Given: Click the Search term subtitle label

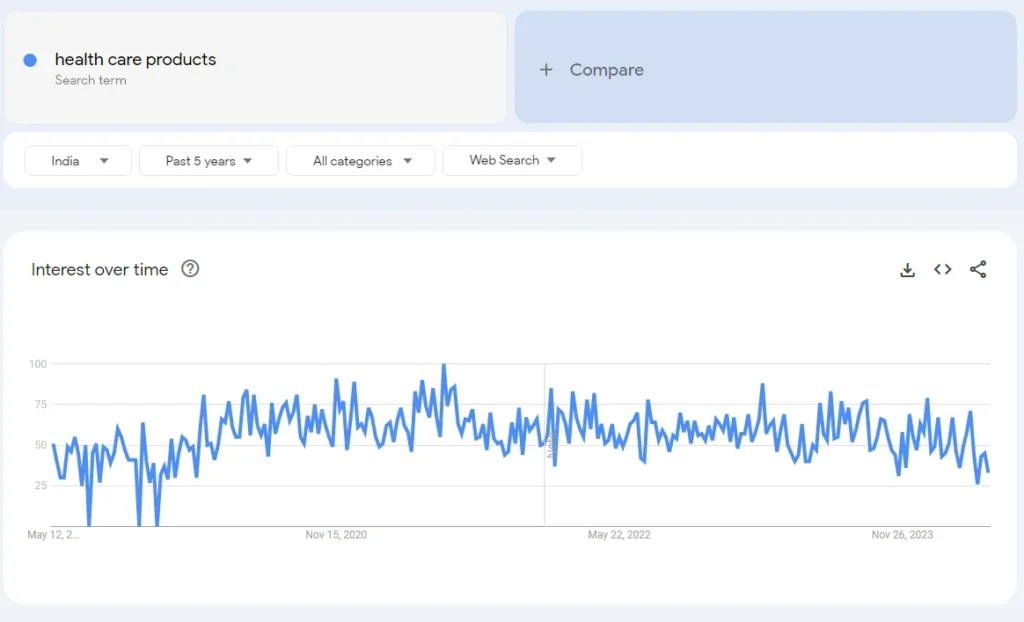Looking at the screenshot, I should (90, 81).
